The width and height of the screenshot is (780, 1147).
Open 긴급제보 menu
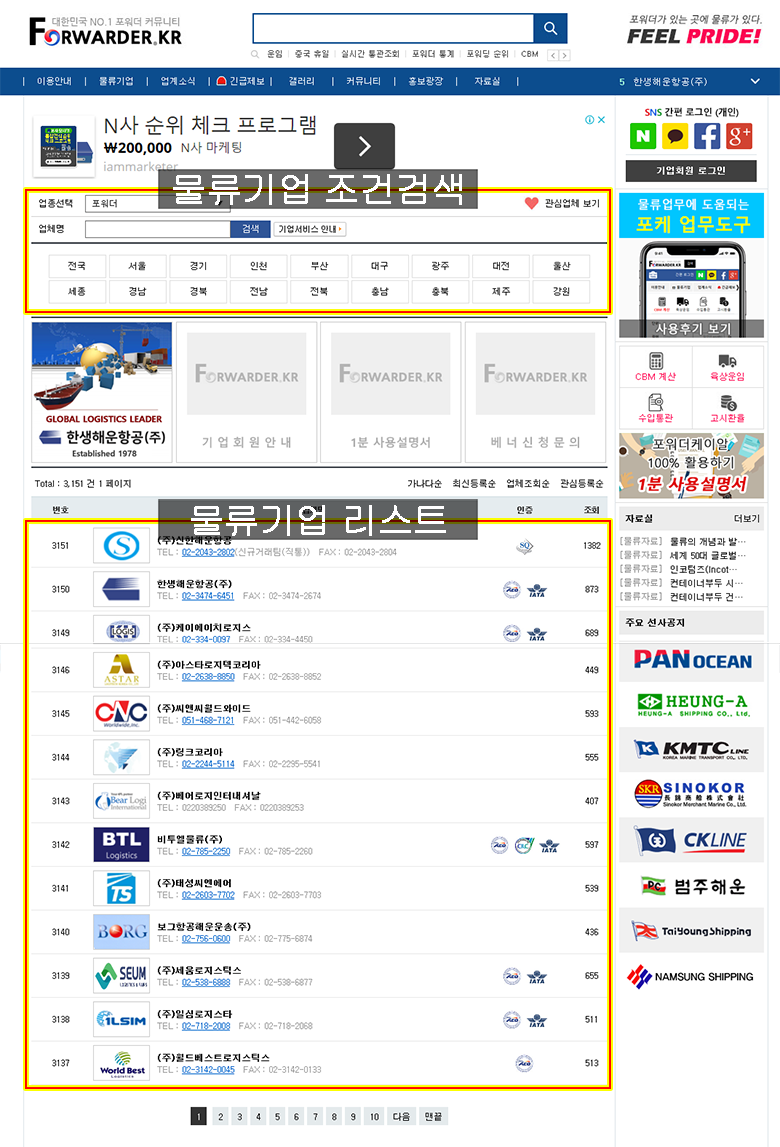tap(241, 81)
